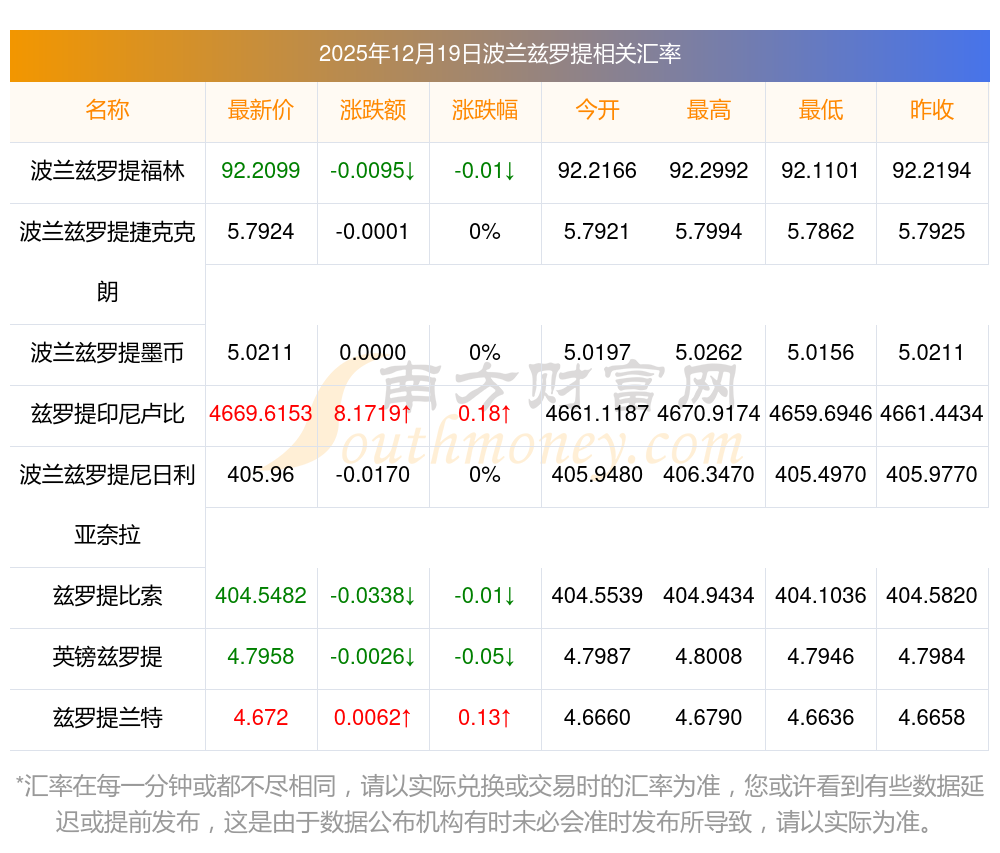Open the 波兰兹罗提福林 row name
This screenshot has height=853, width=1000.
tap(107, 171)
